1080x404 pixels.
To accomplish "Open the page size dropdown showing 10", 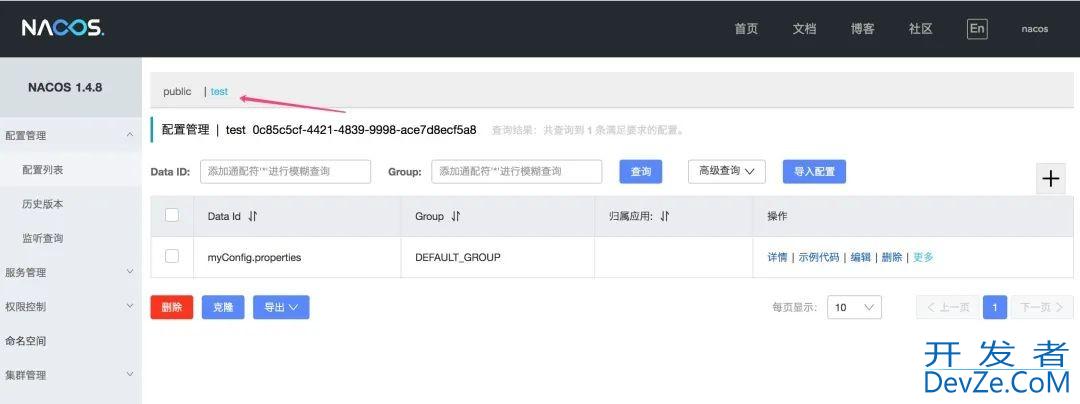I will 854,307.
